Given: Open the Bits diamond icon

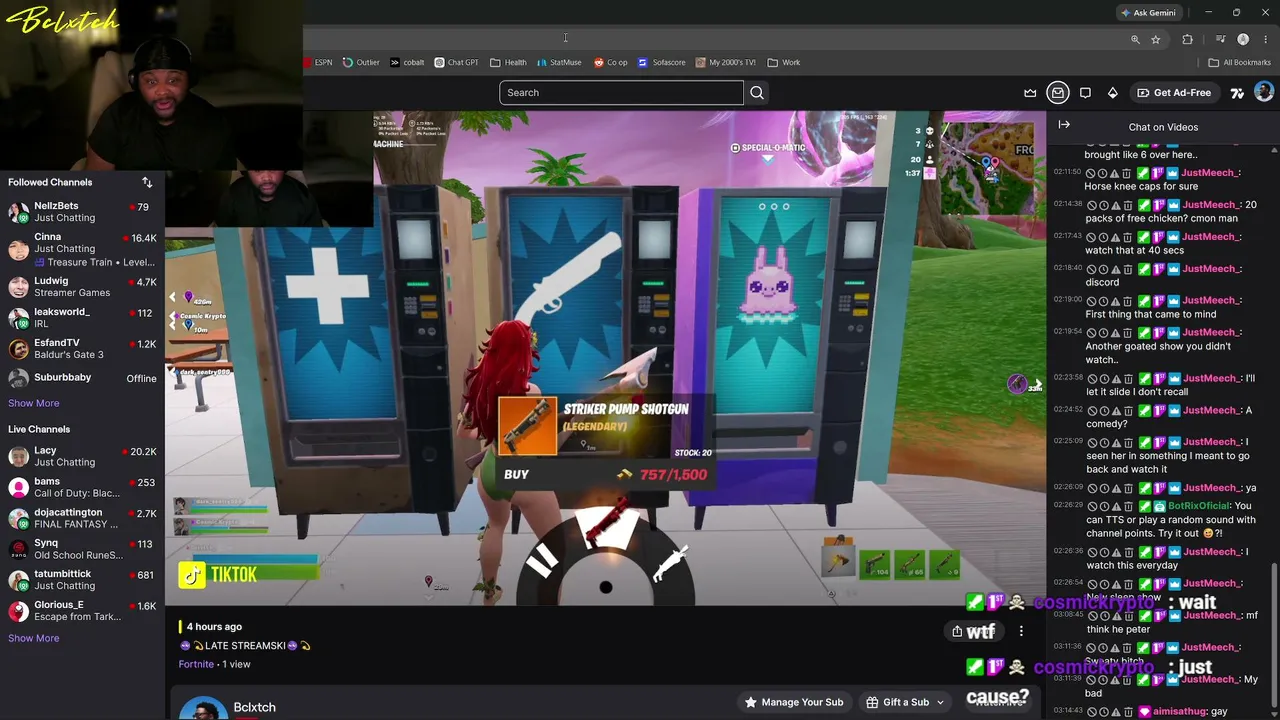Looking at the screenshot, I should tap(1112, 93).
